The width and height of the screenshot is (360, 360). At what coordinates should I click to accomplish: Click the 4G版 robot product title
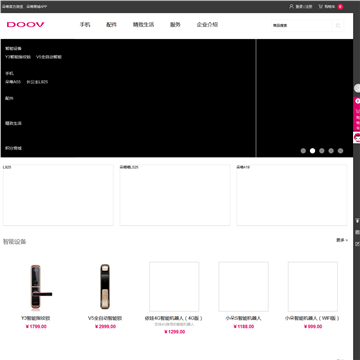(174, 318)
